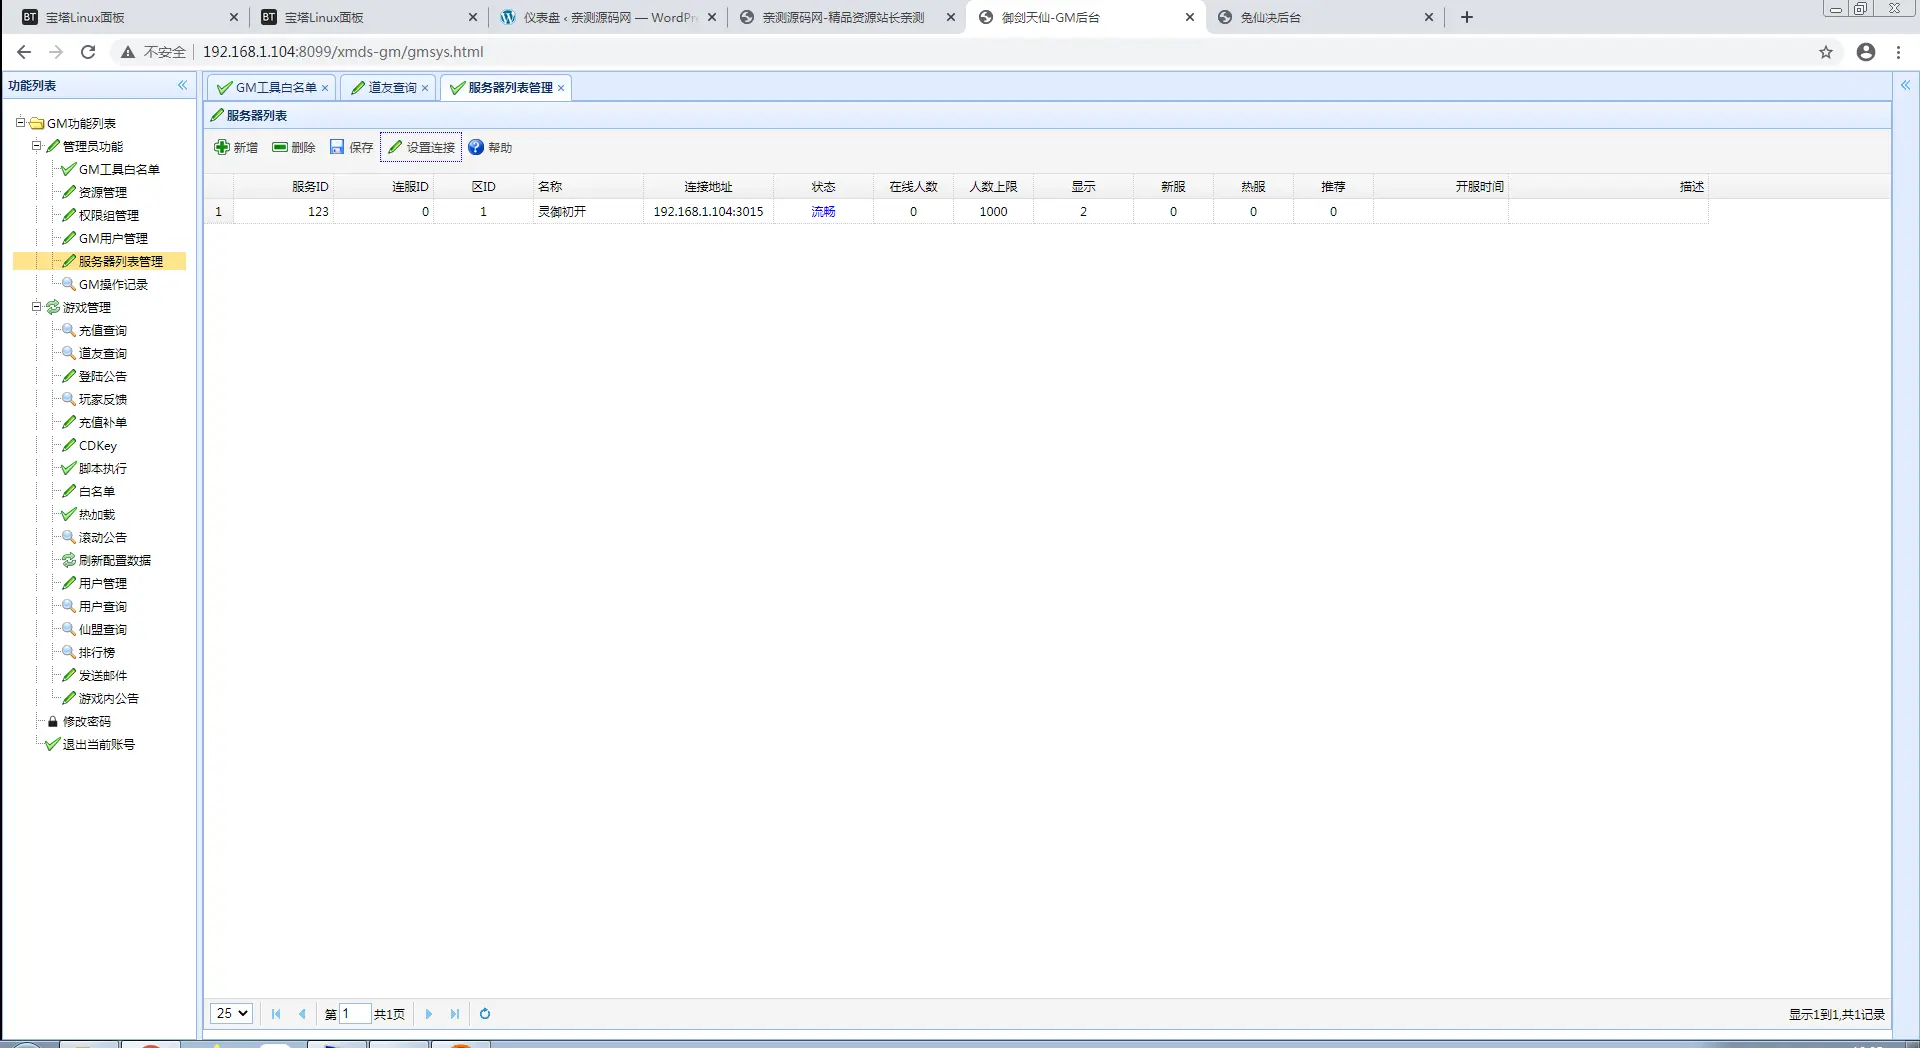Go to last page in pager

point(455,1013)
